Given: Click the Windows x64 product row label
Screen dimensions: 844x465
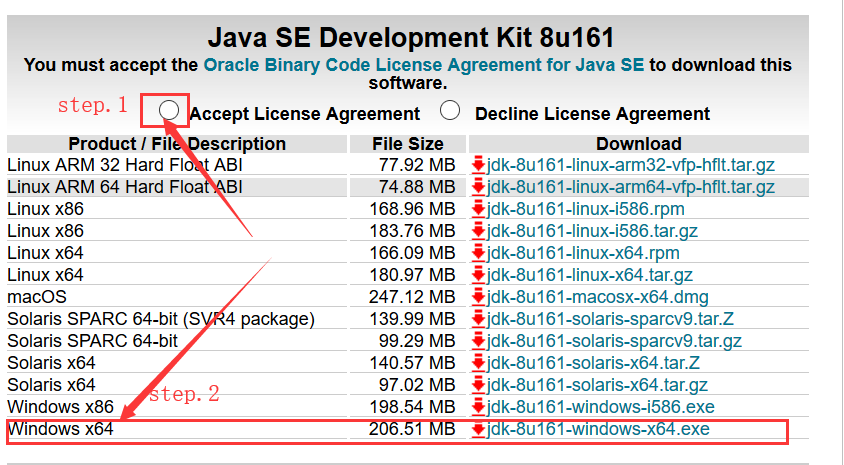Looking at the screenshot, I should point(60,429).
